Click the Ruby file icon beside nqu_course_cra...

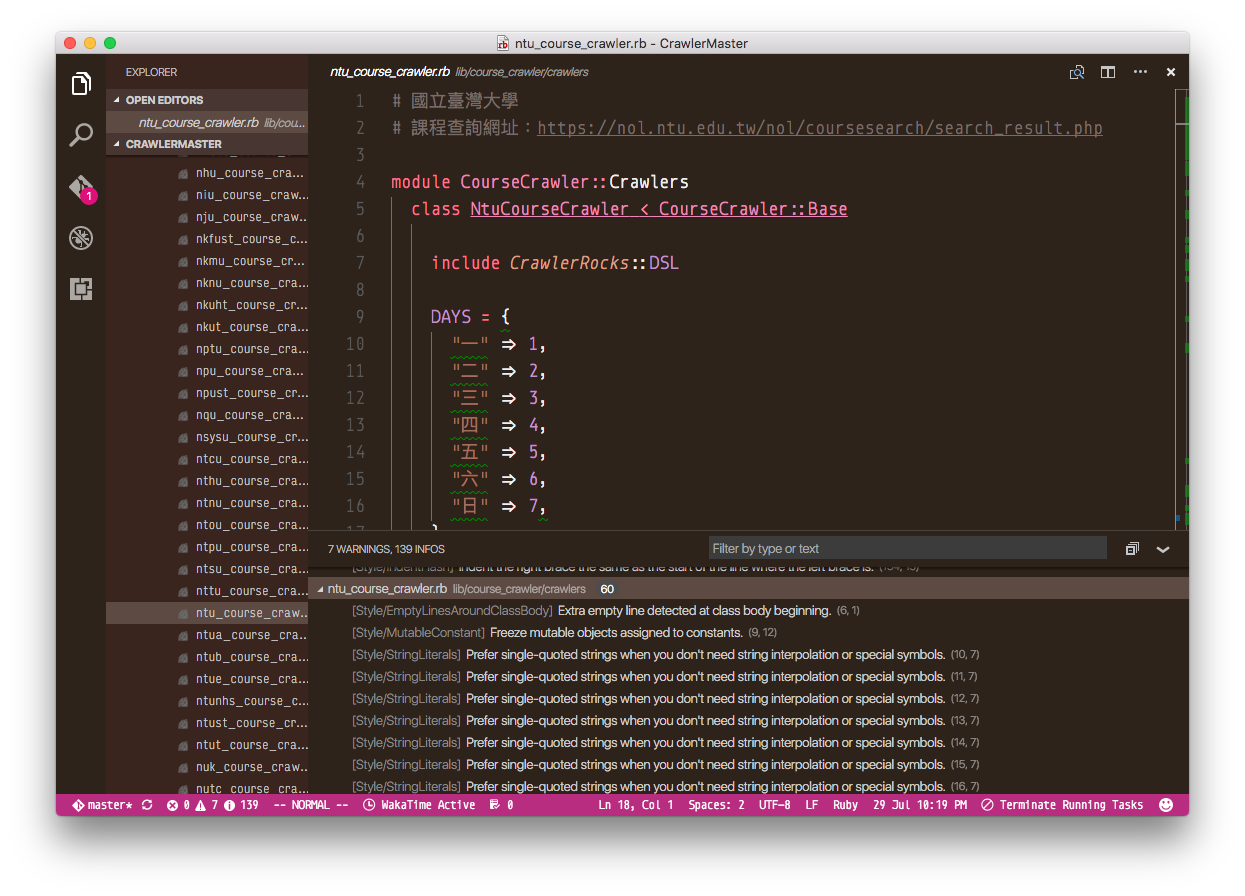point(183,415)
